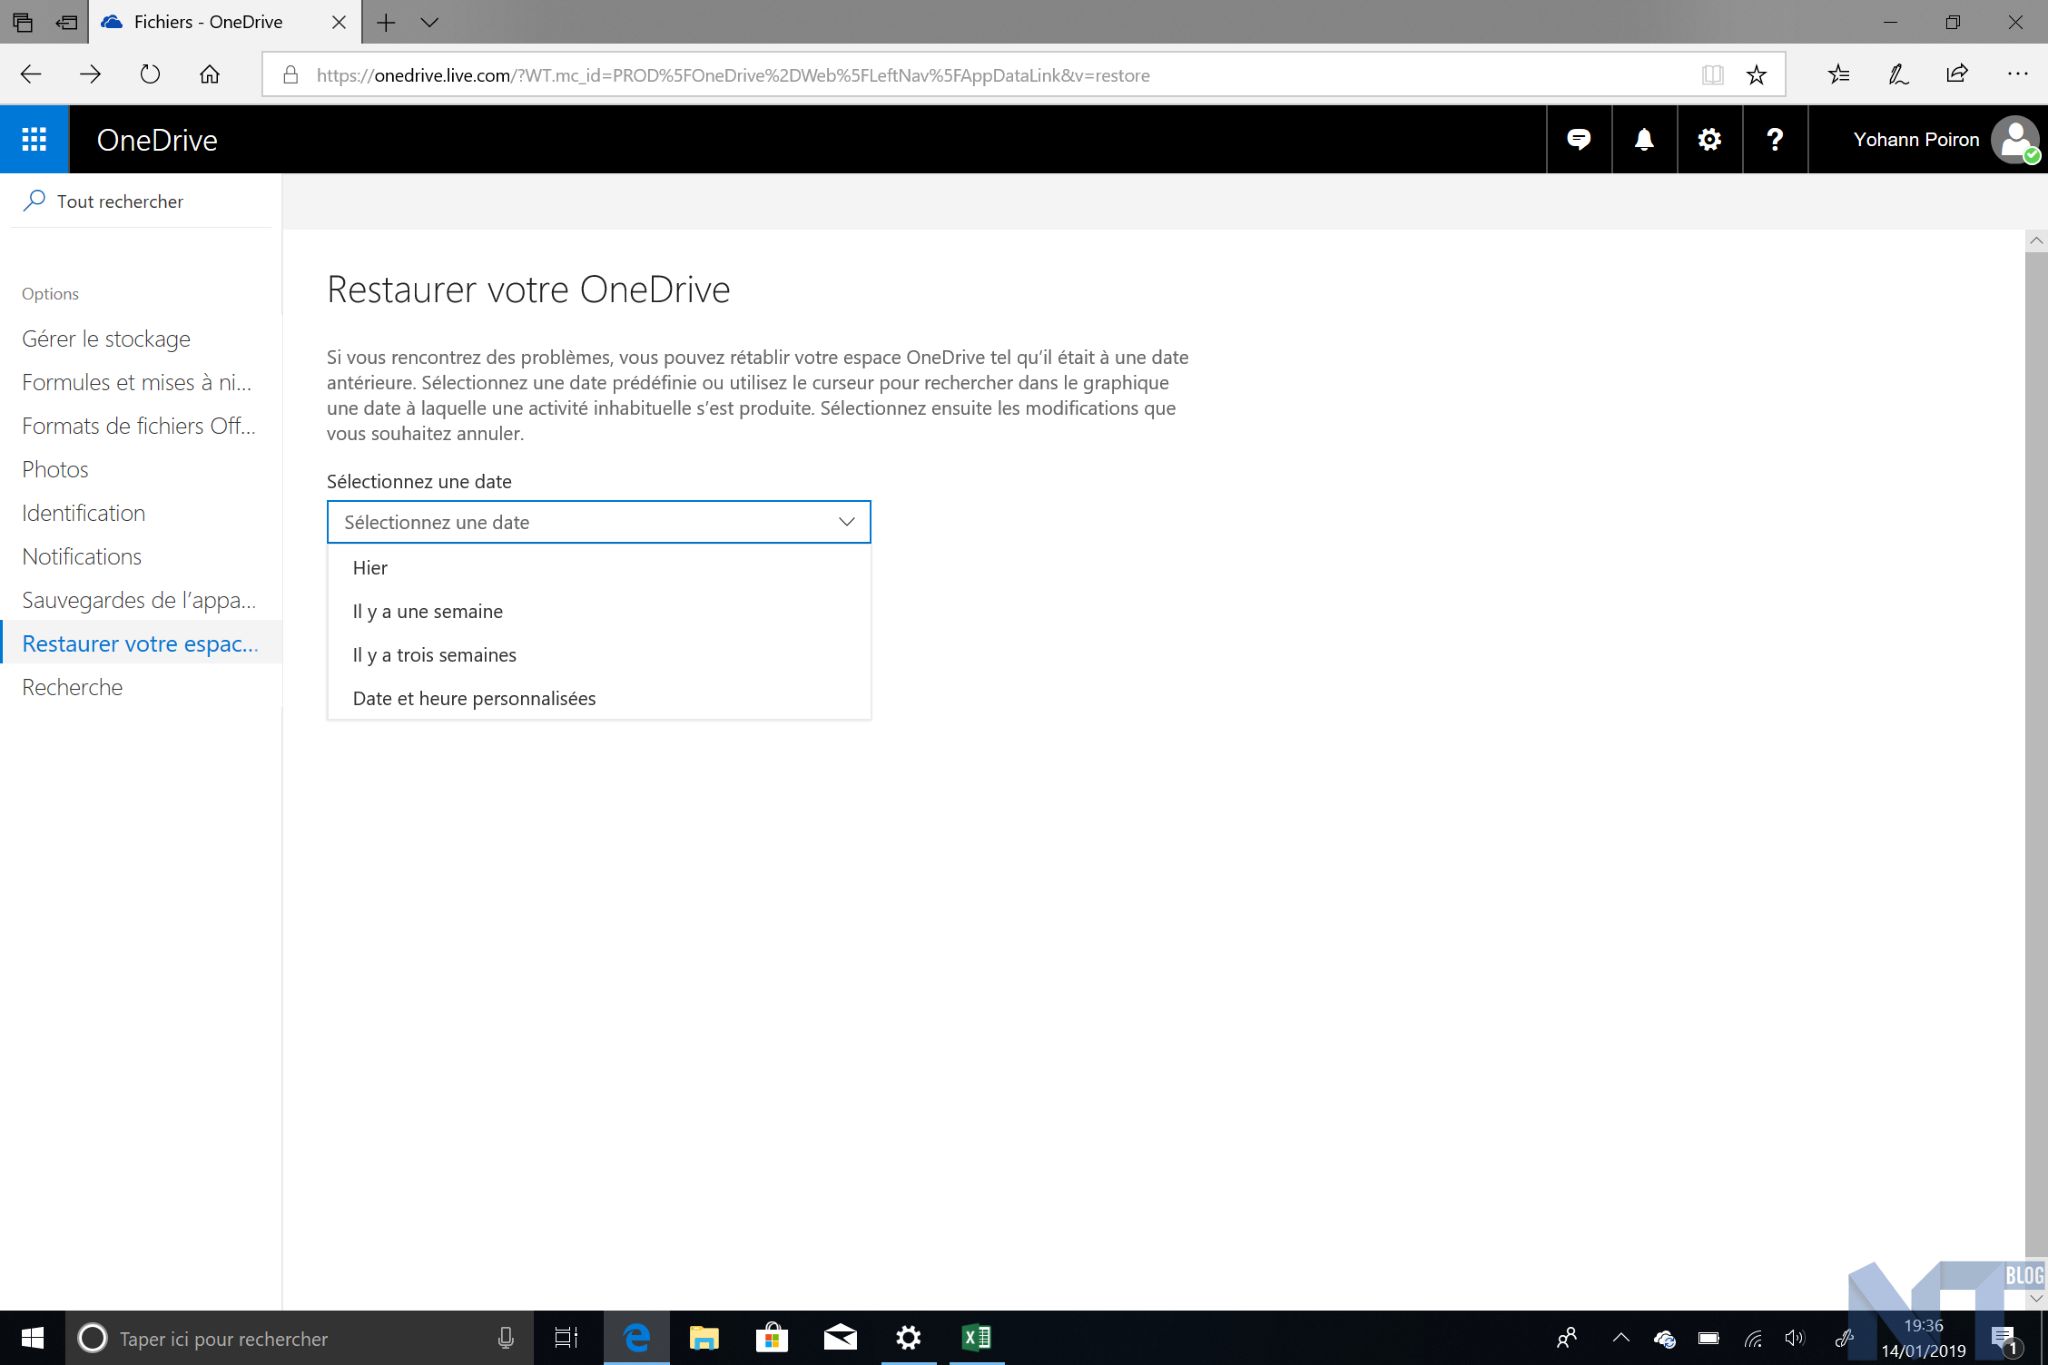Add page to favorites star icon
Screen dimensions: 2048x1365
1756,75
